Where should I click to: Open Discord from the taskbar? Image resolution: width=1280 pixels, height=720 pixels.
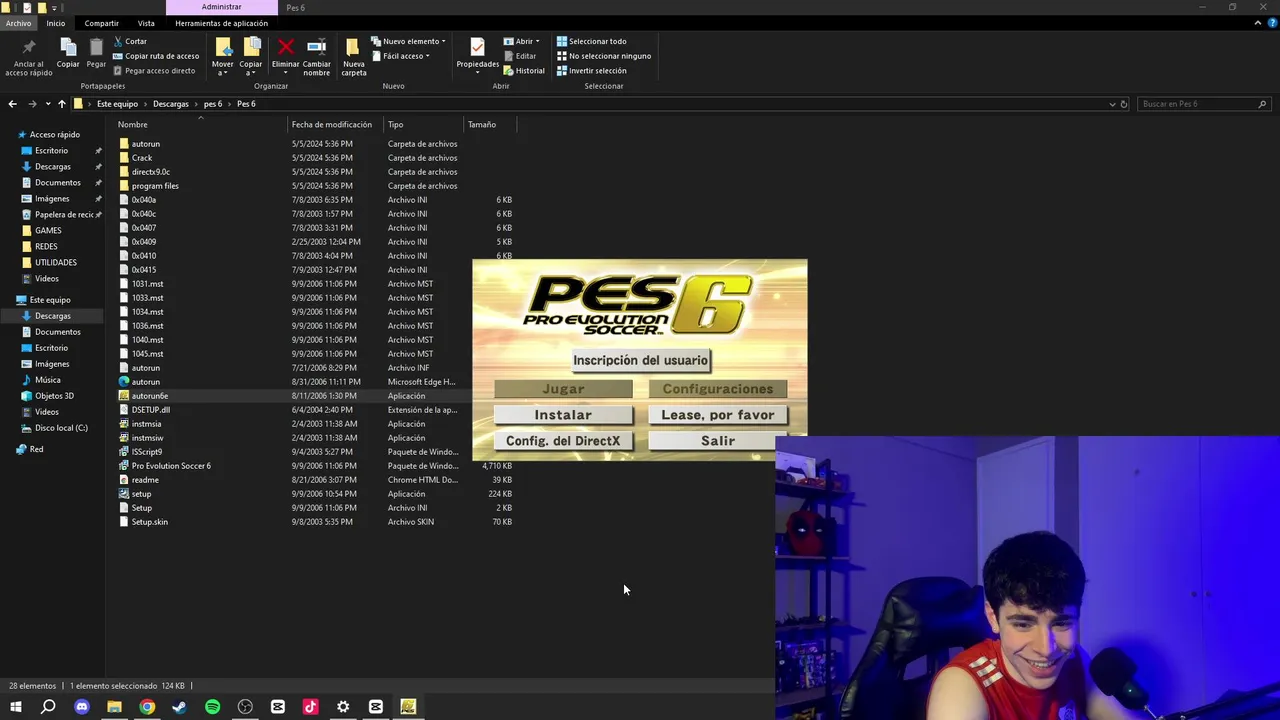[82, 707]
